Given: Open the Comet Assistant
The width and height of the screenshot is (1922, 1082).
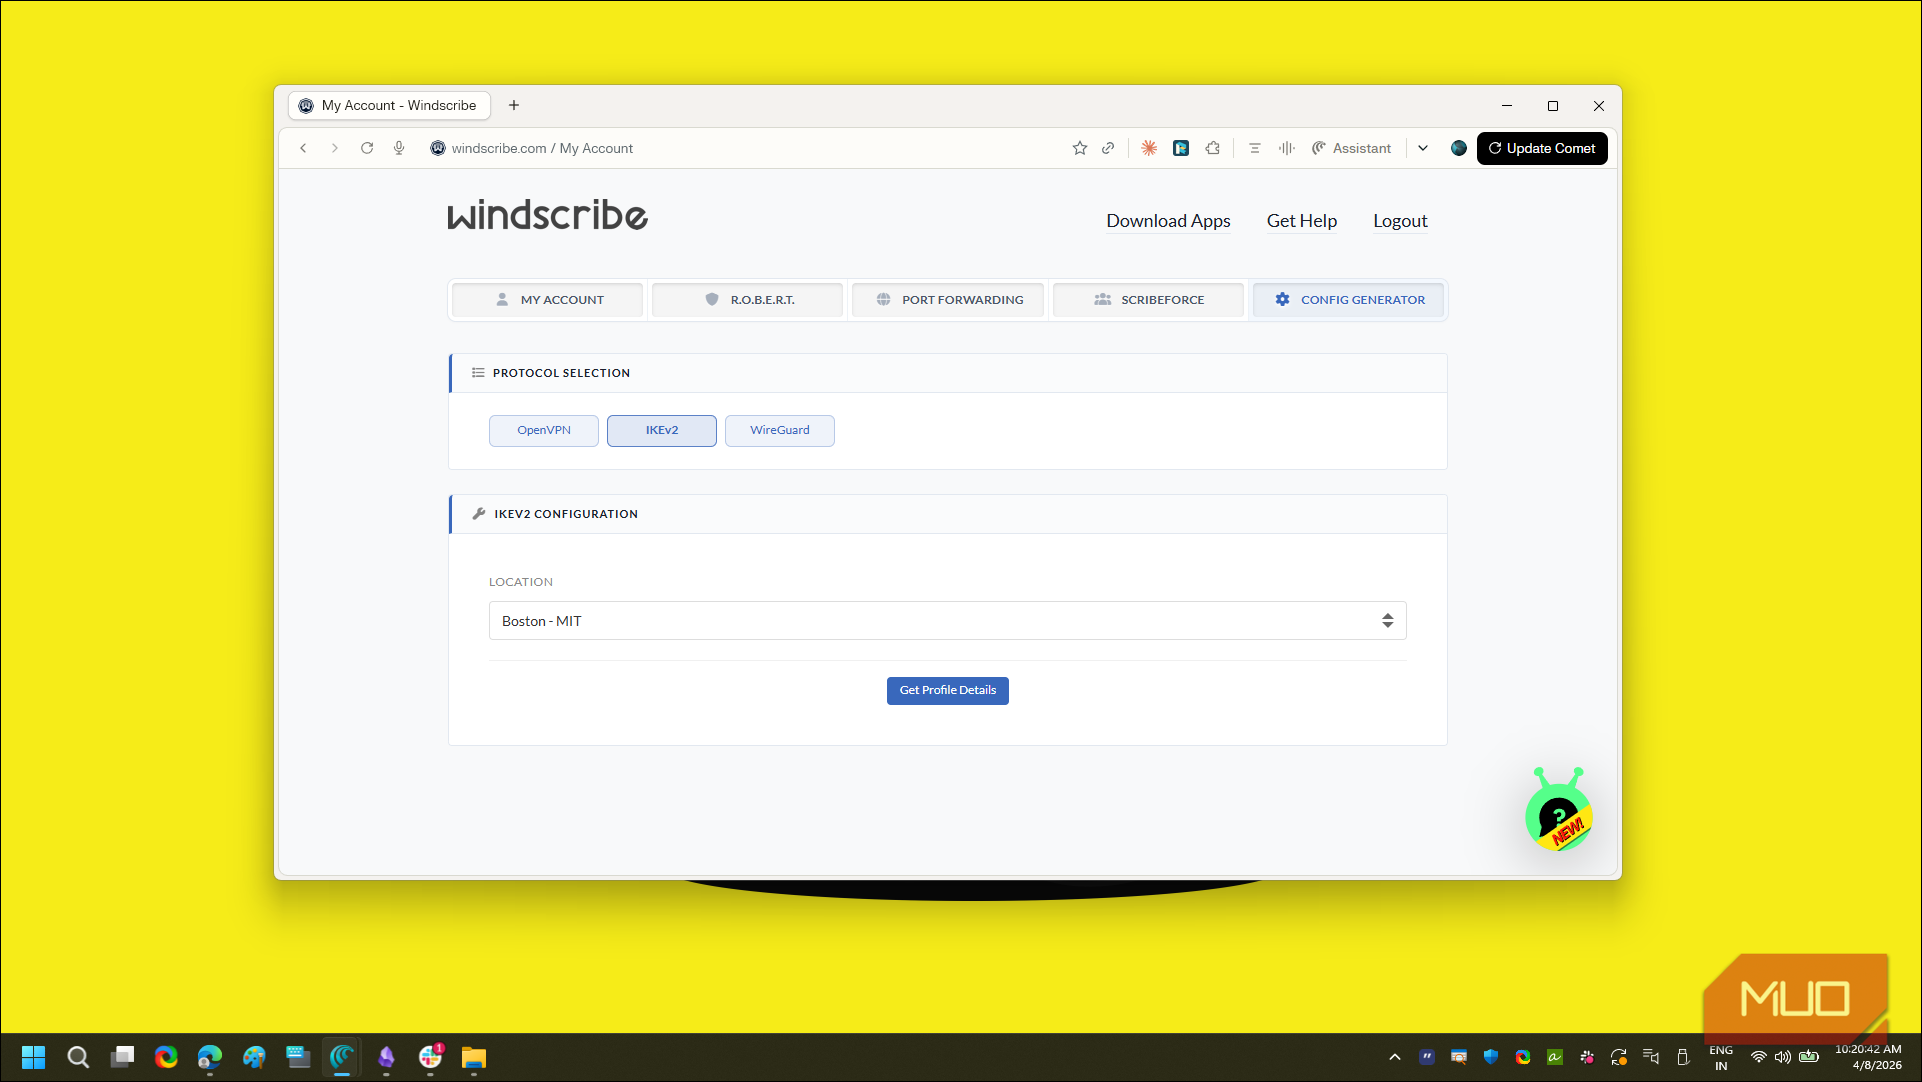Looking at the screenshot, I should (1351, 148).
